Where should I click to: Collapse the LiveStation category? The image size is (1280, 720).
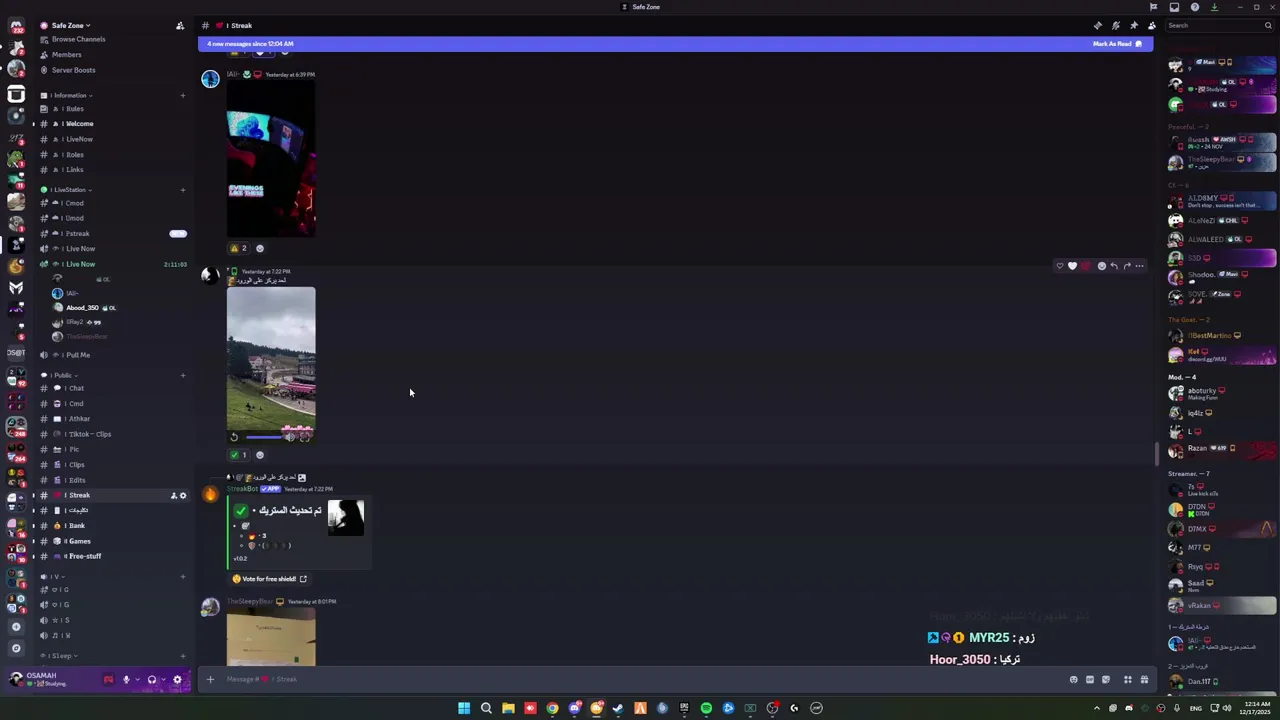[x=68, y=189]
